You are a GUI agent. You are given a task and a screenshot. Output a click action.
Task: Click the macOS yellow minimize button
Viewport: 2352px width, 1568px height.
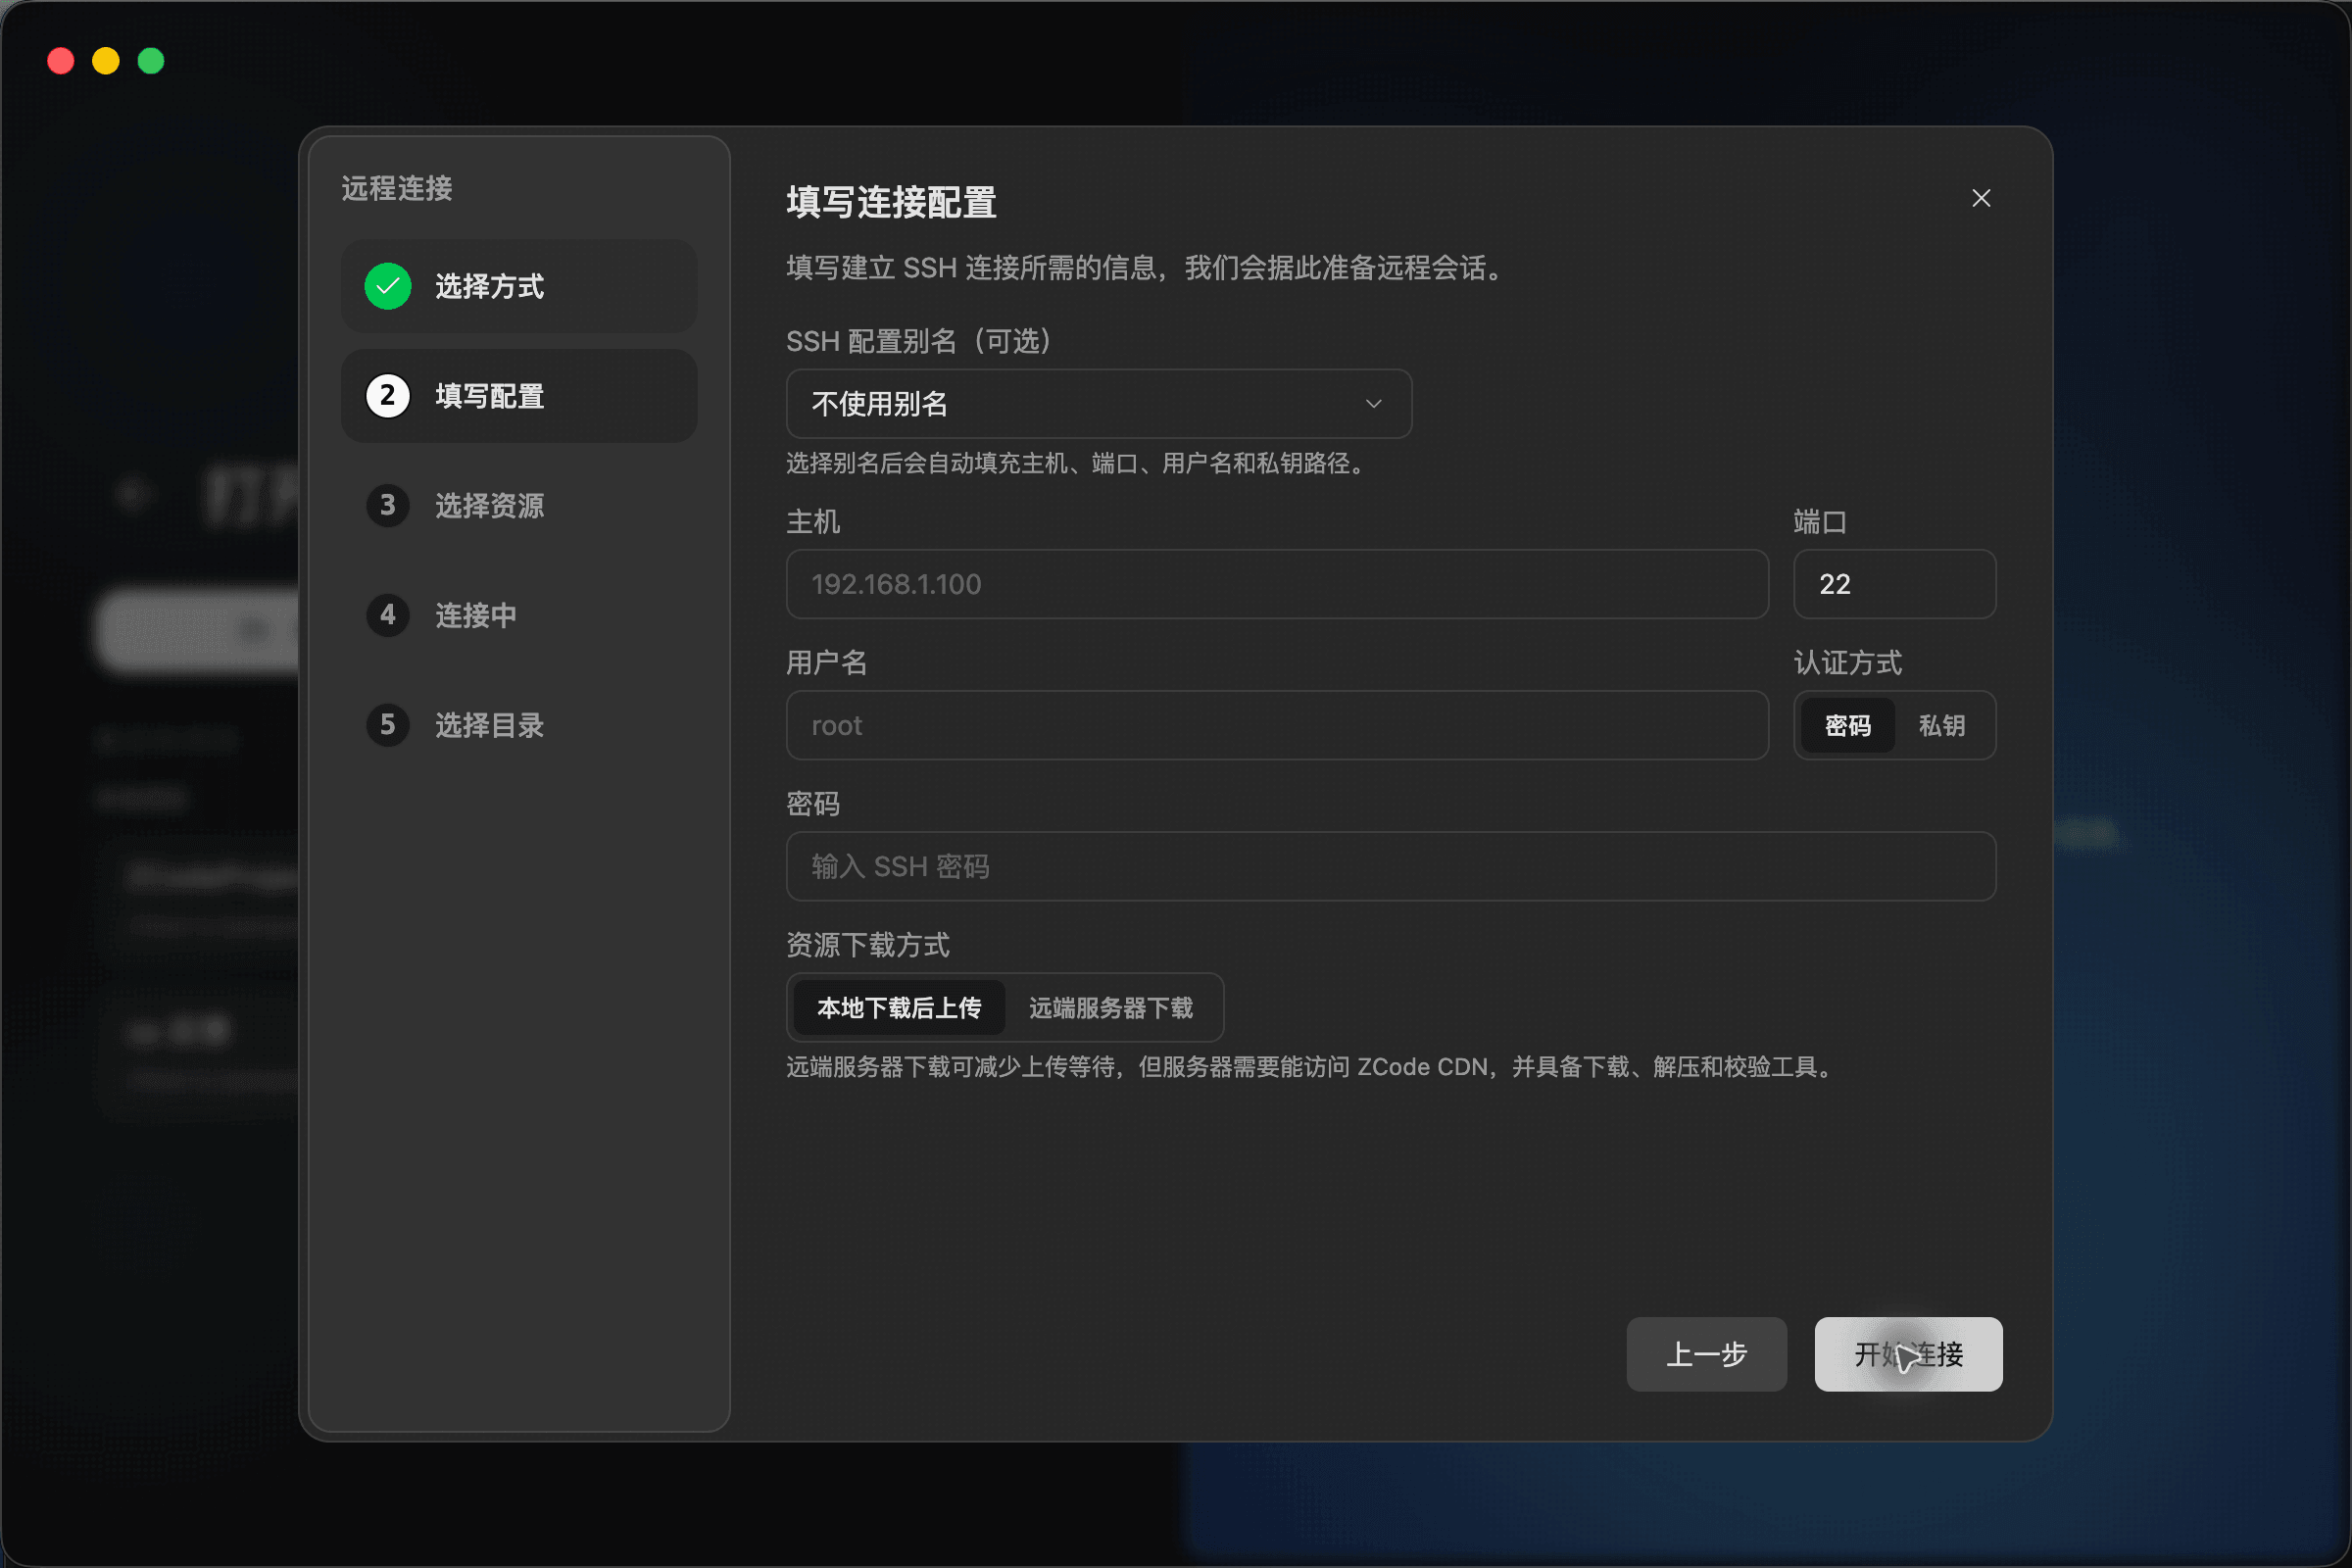coord(106,61)
